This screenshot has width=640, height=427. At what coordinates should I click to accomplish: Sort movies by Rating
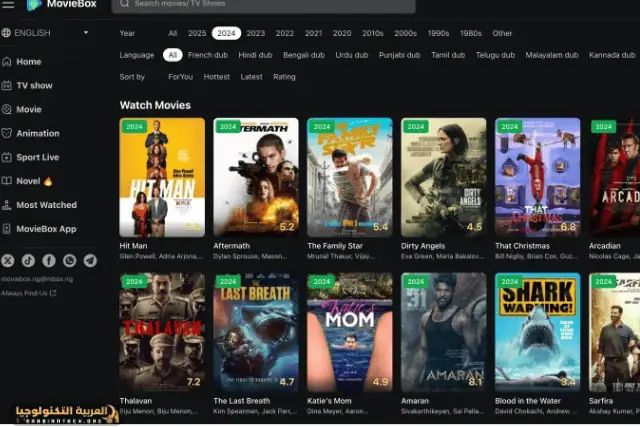click(284, 77)
